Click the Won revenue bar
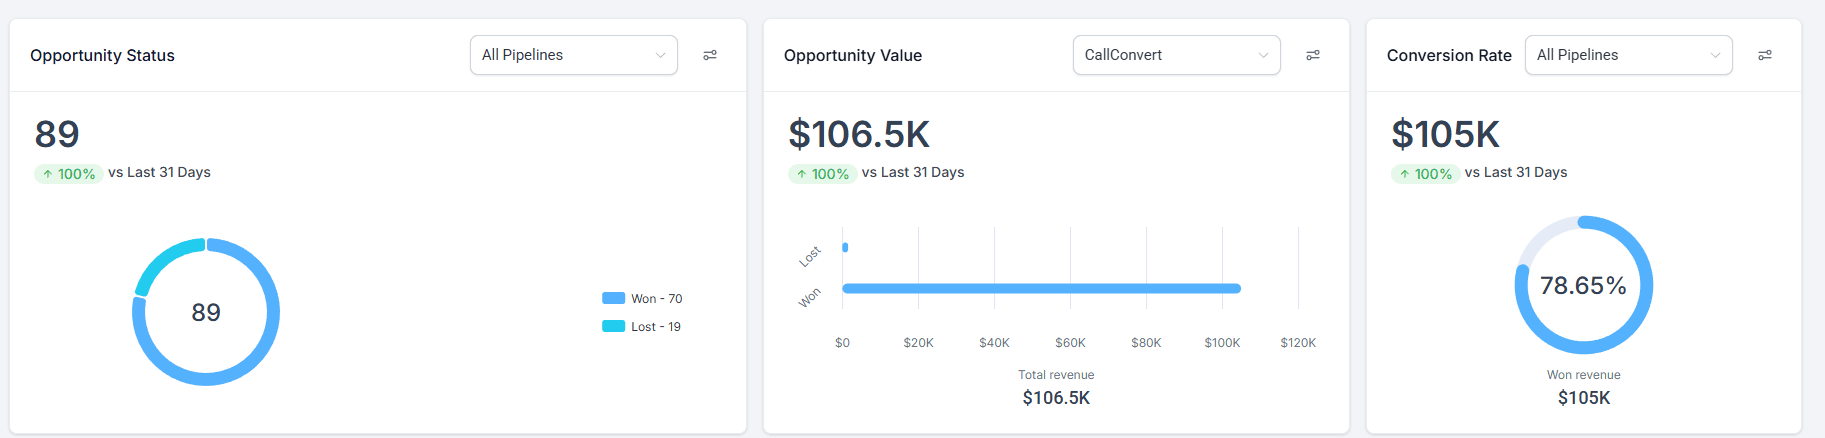Image resolution: width=1825 pixels, height=438 pixels. pos(1040,289)
